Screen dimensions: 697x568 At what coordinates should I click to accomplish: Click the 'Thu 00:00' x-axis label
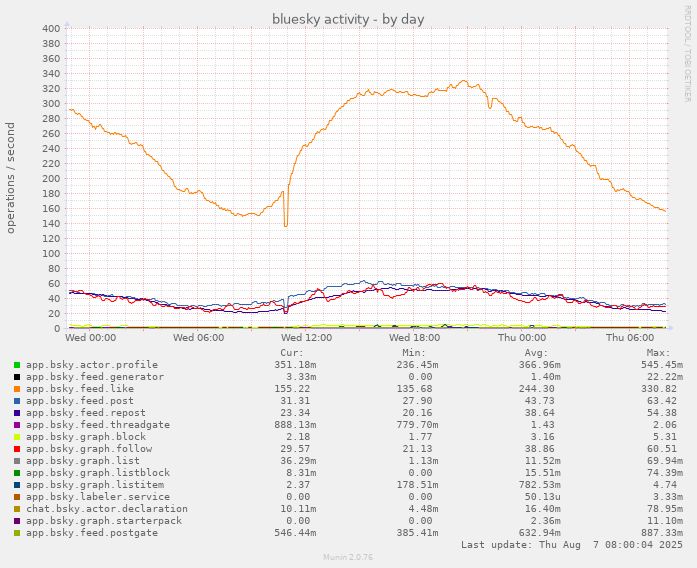[x=522, y=338]
